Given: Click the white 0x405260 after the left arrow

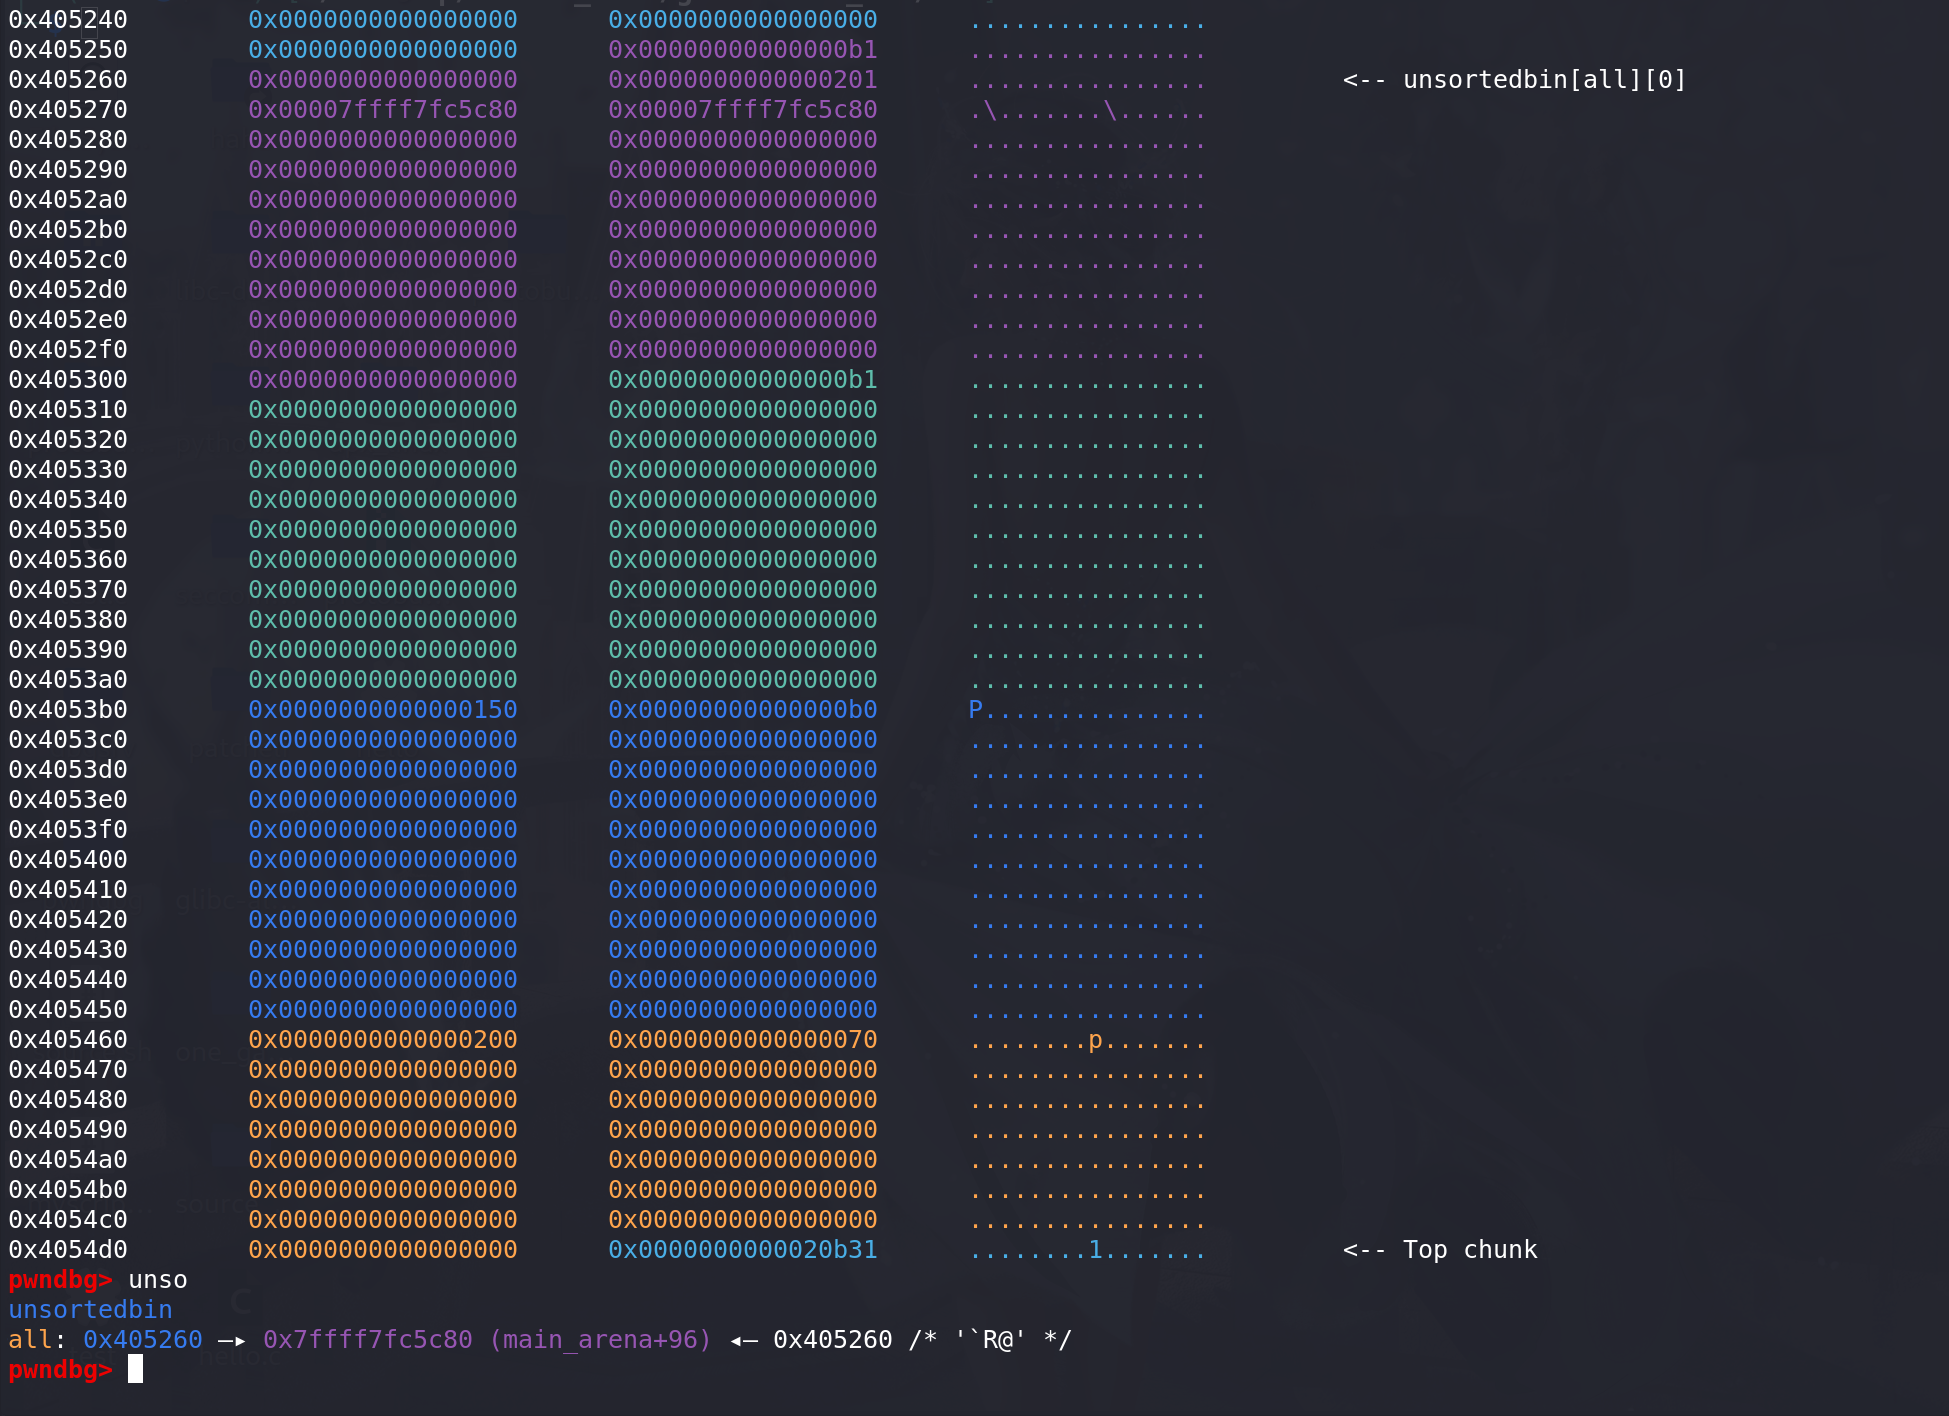Looking at the screenshot, I should tap(833, 1340).
